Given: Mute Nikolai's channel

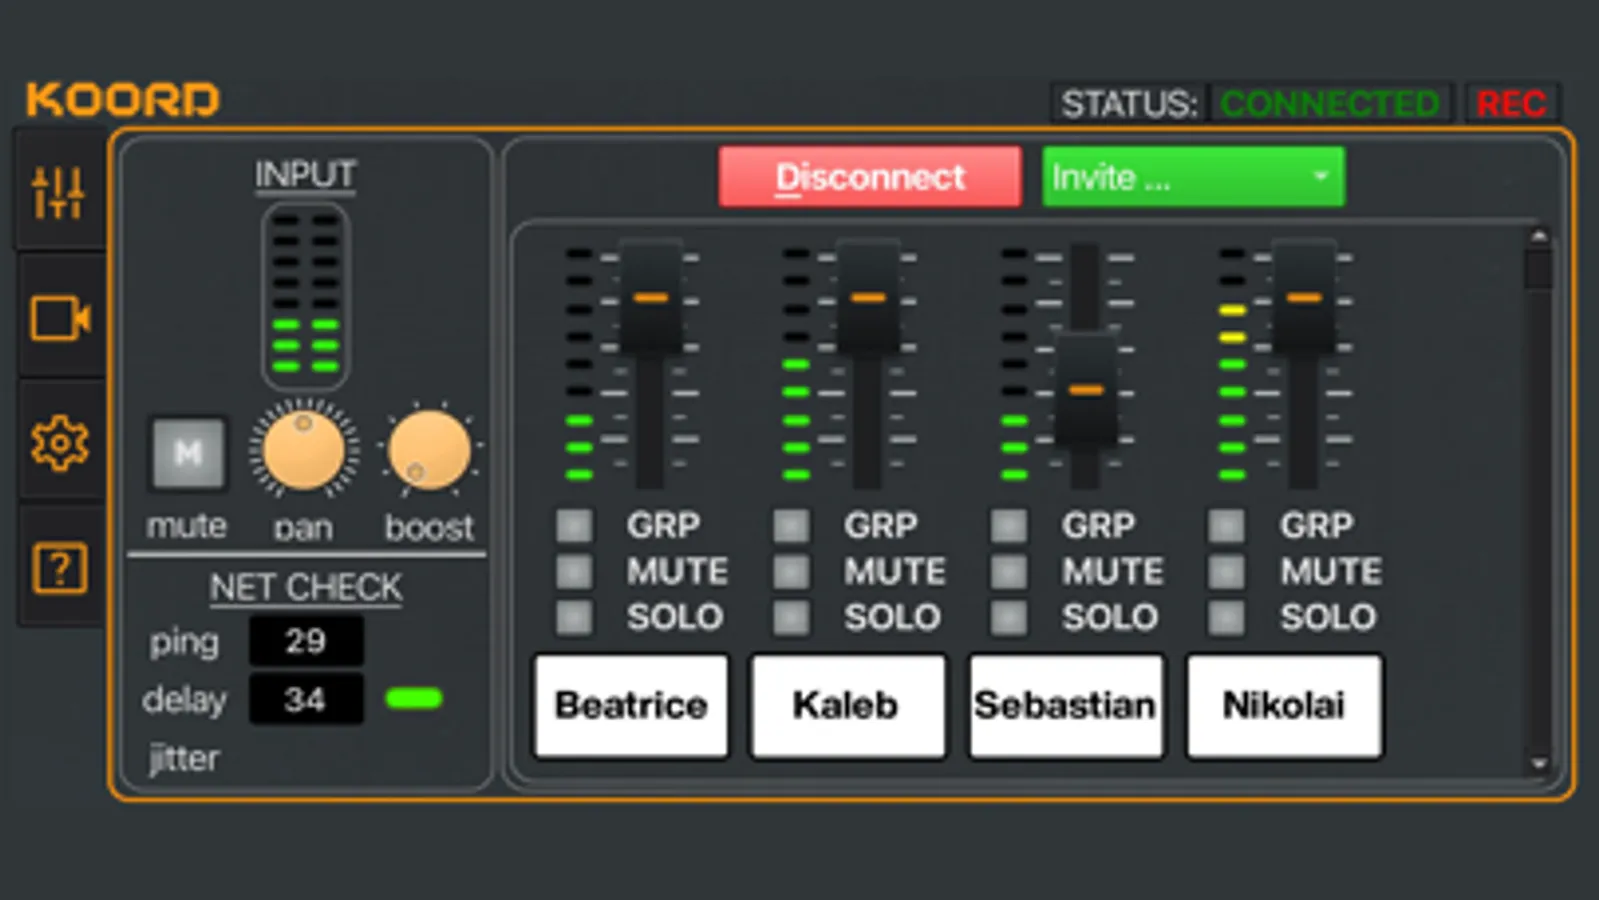Looking at the screenshot, I should [x=1227, y=571].
